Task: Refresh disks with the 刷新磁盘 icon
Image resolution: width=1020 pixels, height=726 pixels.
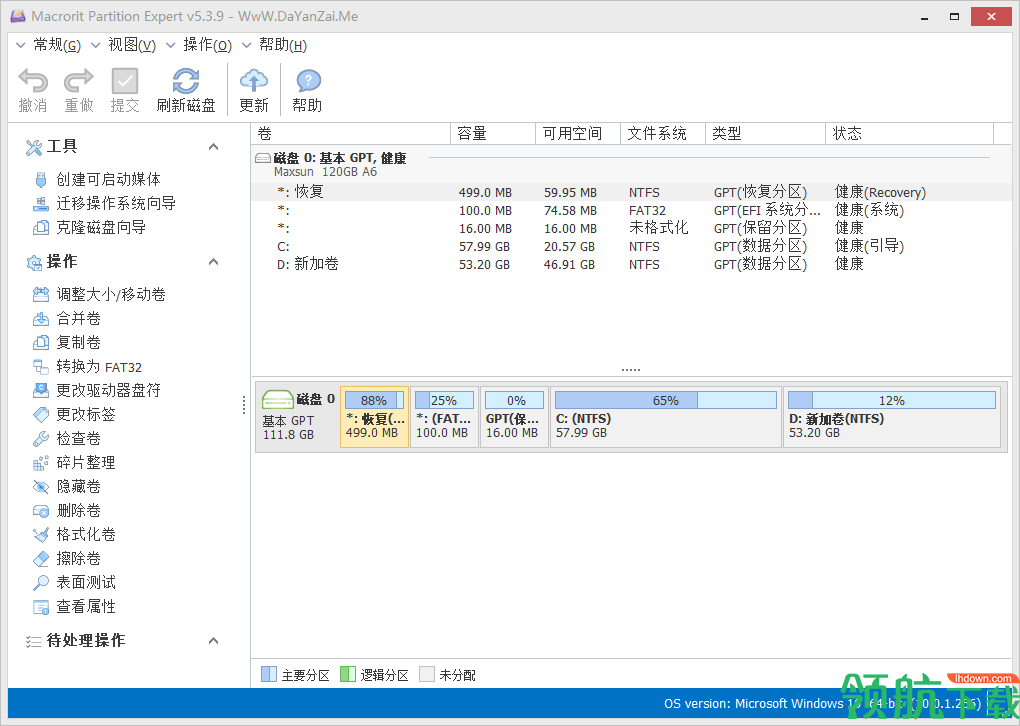Action: [186, 81]
